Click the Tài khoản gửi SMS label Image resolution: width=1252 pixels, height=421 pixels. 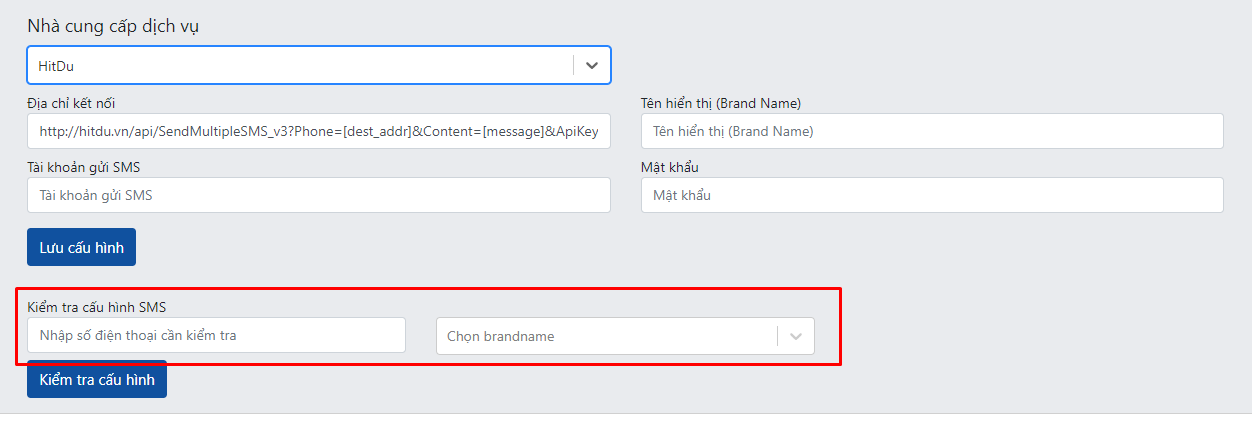[x=90, y=167]
